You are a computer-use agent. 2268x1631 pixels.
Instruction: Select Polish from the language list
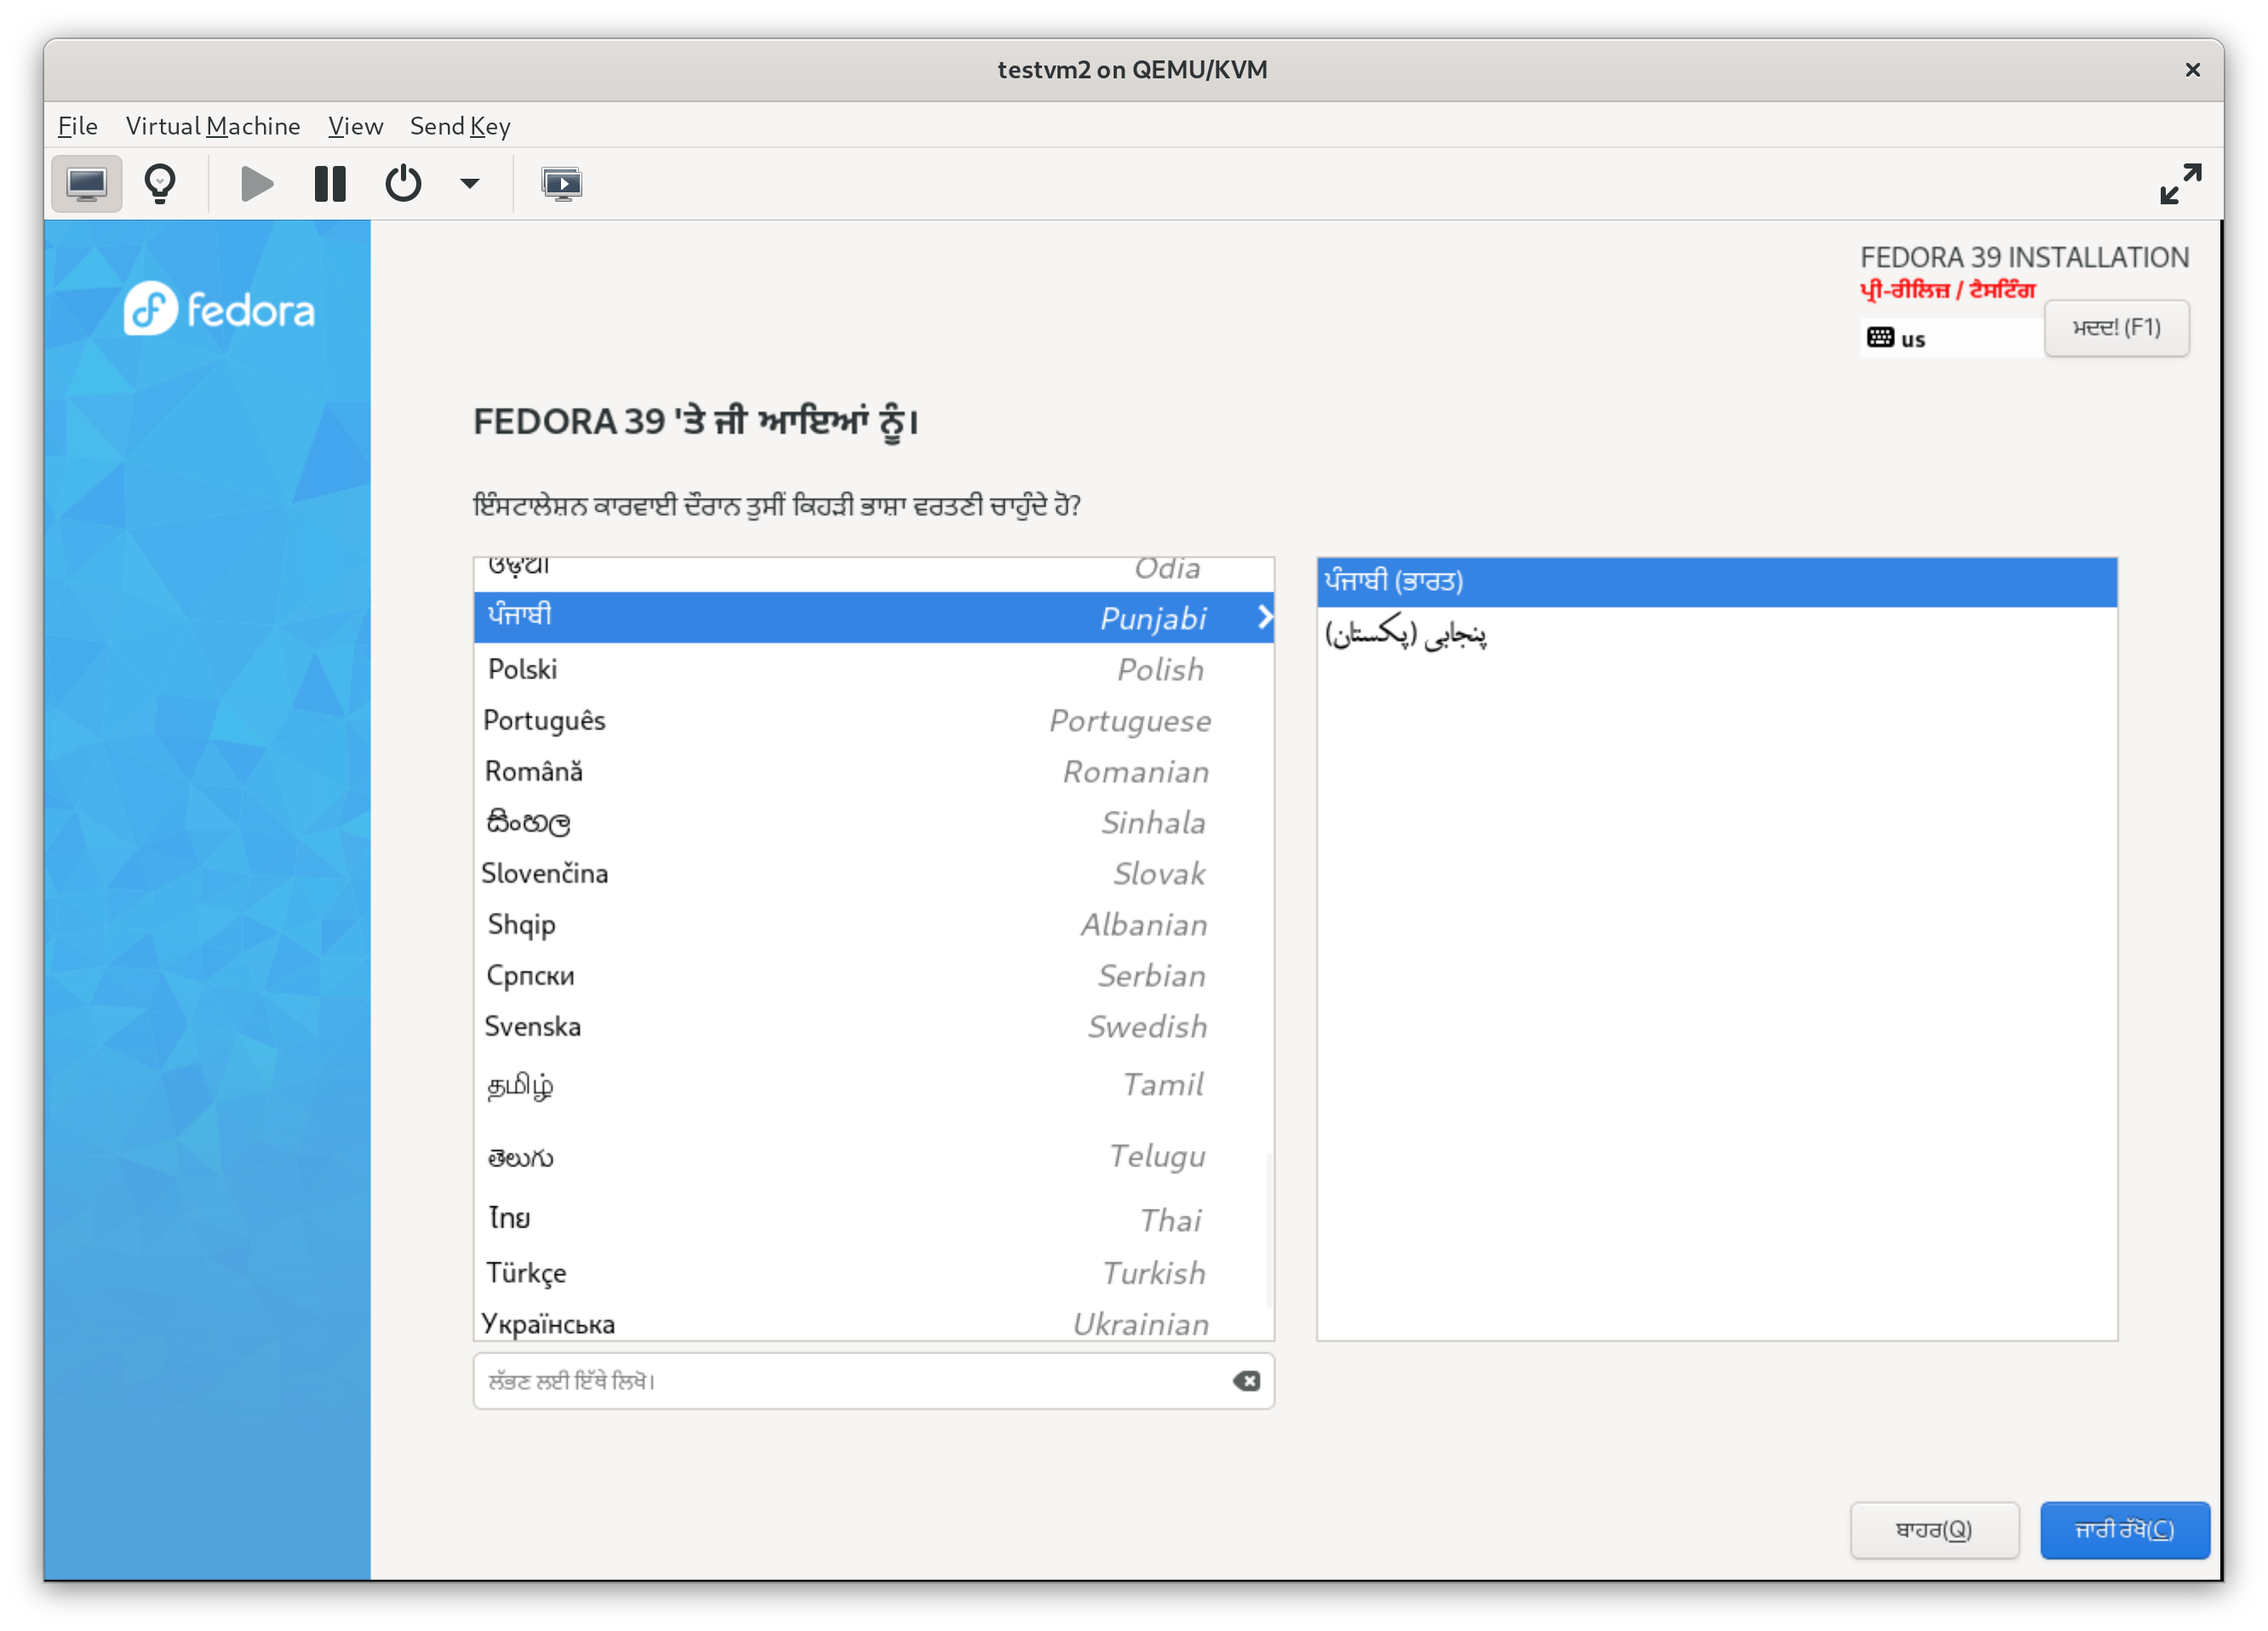point(873,669)
